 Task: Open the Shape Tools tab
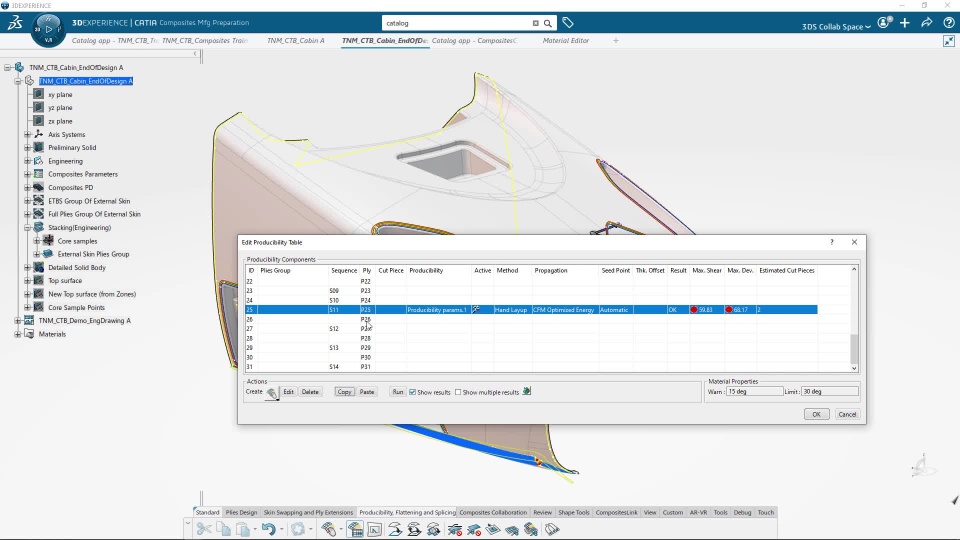tap(574, 512)
